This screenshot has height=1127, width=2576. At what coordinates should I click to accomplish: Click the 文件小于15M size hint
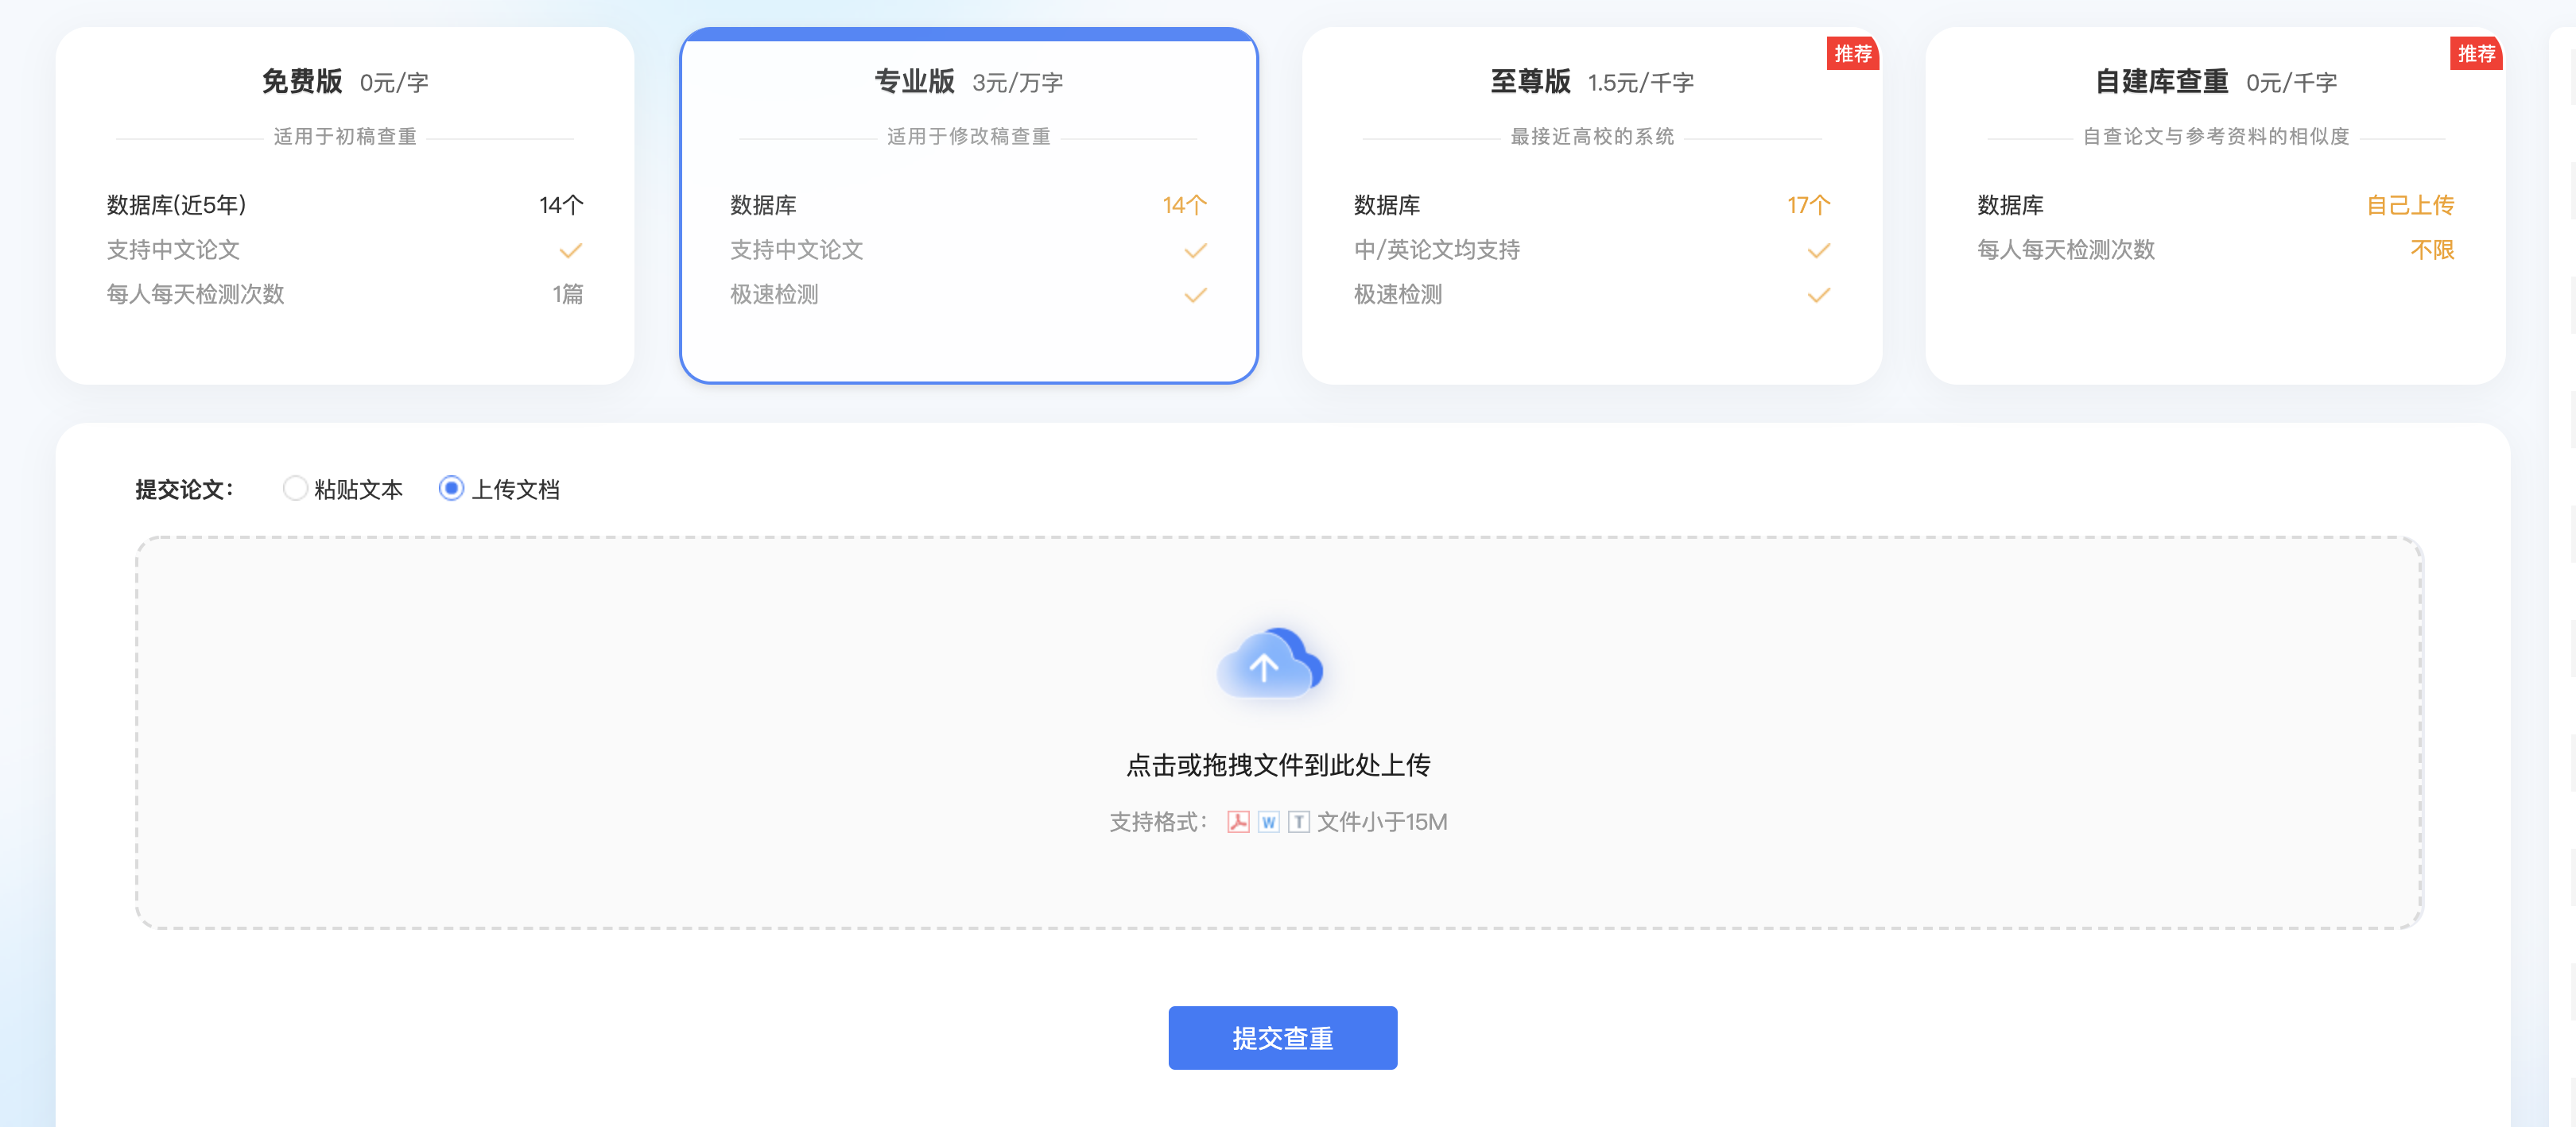(1382, 822)
